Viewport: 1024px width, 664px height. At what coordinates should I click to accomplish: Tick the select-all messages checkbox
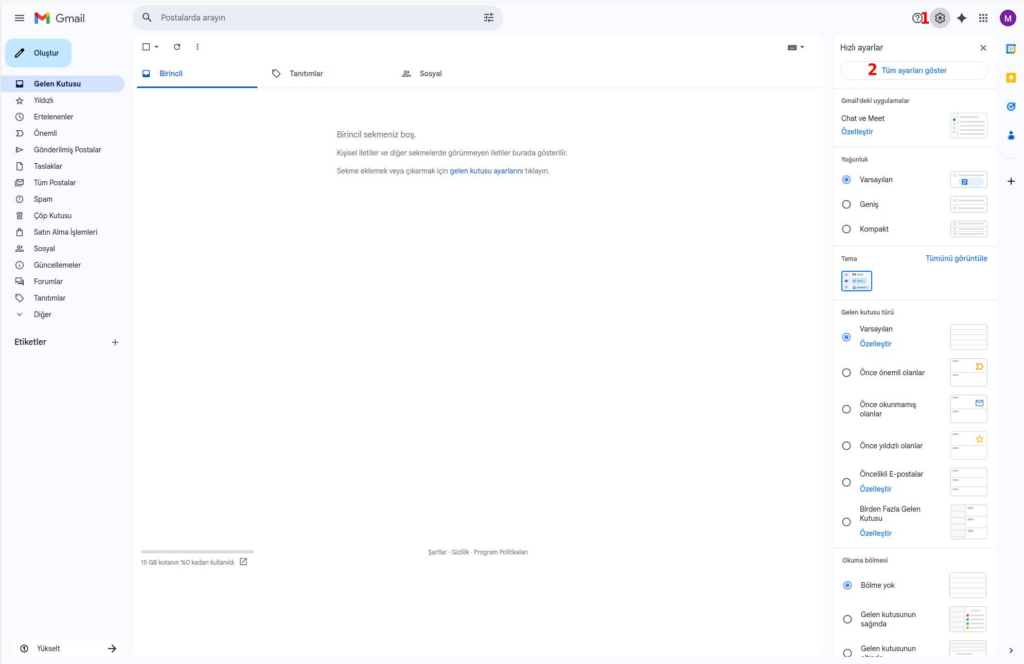(146, 47)
